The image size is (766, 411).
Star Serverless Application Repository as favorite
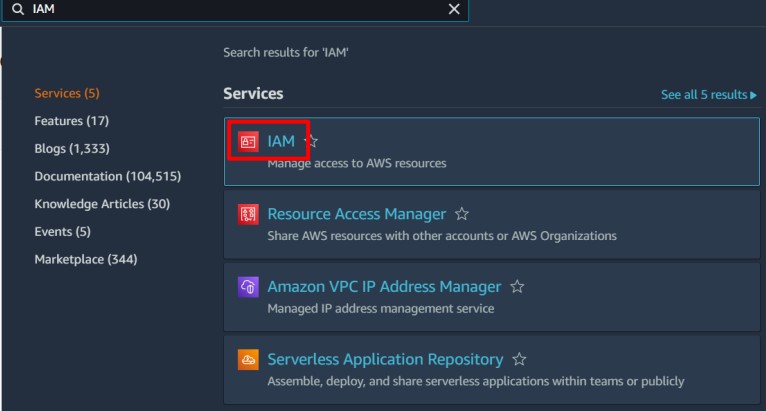pos(519,359)
